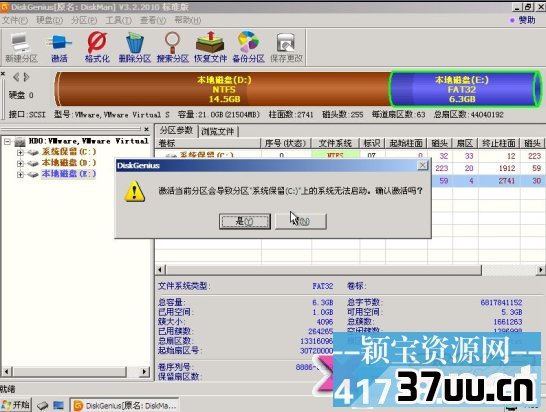Click the partition table horizontal scrollbar thumb

[324, 270]
